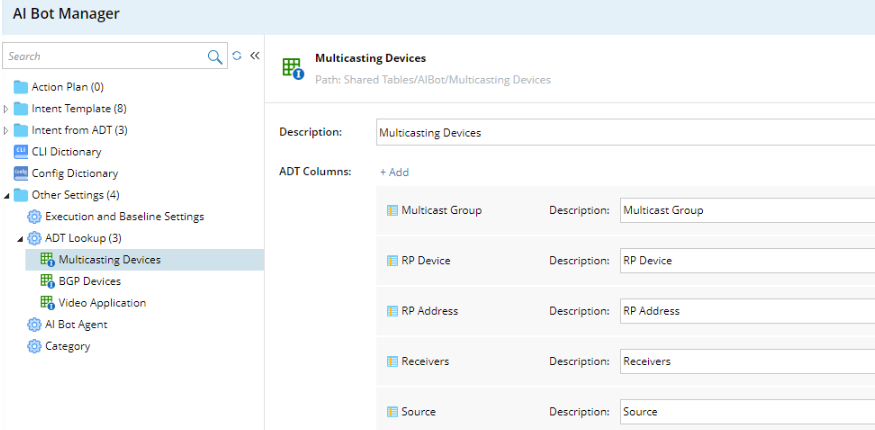Collapse the left panel with double-chevron icon
Image resolution: width=875 pixels, height=430 pixels.
(254, 56)
